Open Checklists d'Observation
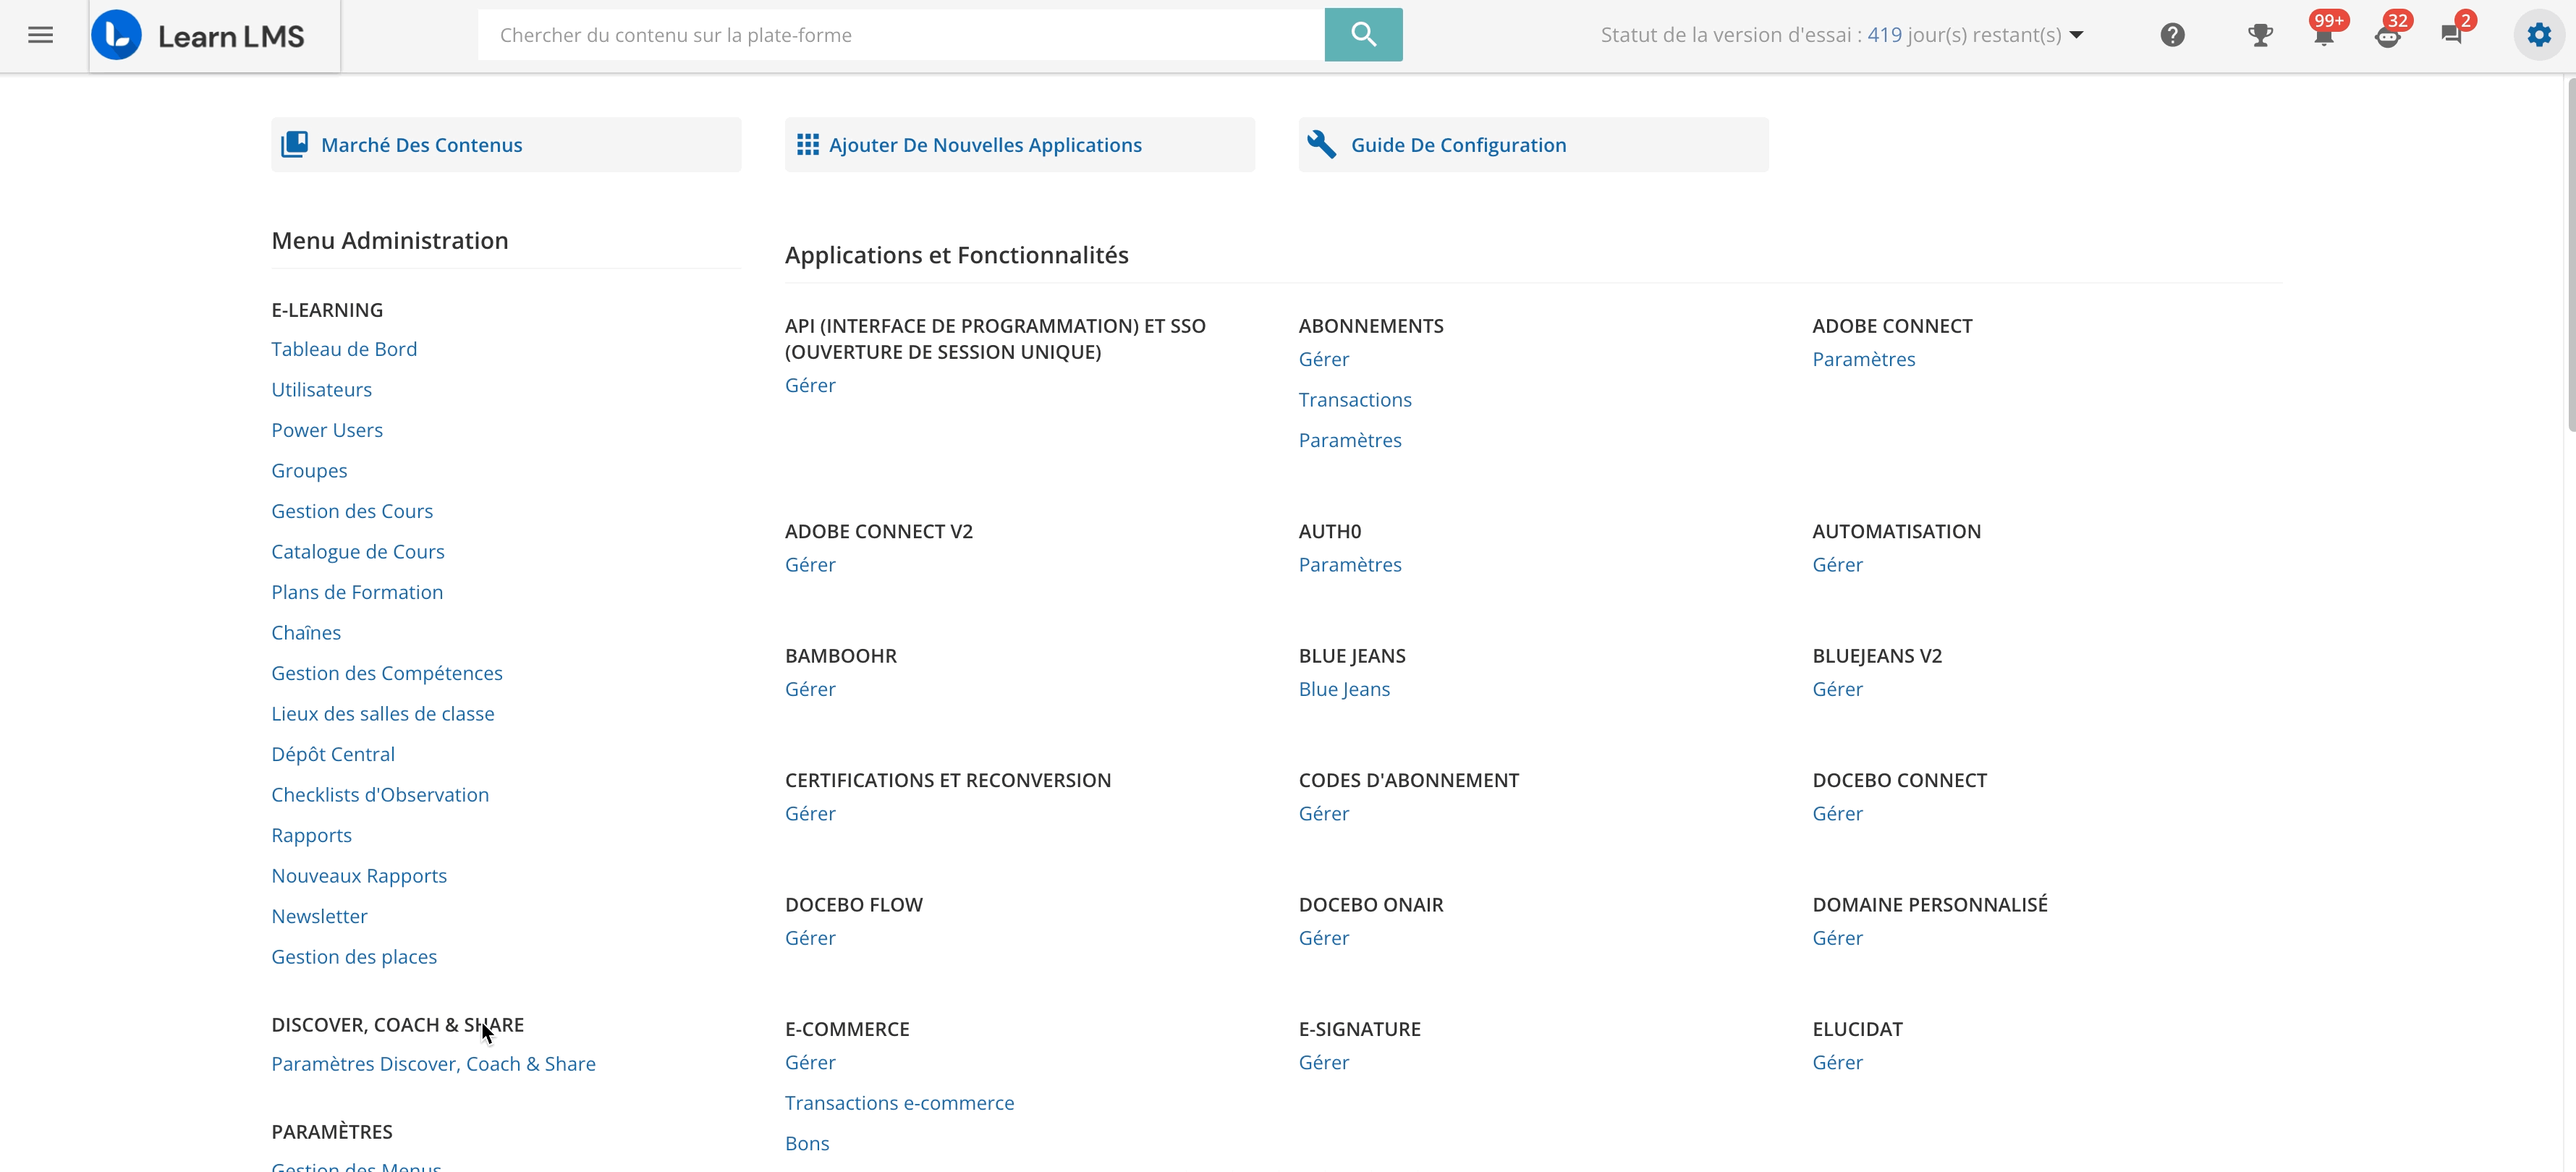Screen dimensions: 2576x1172 tap(380, 795)
